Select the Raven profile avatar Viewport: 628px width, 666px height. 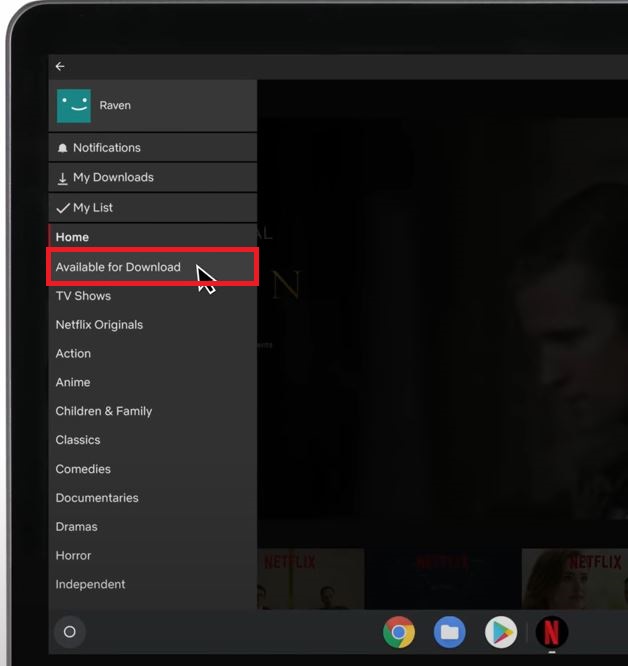coord(74,106)
